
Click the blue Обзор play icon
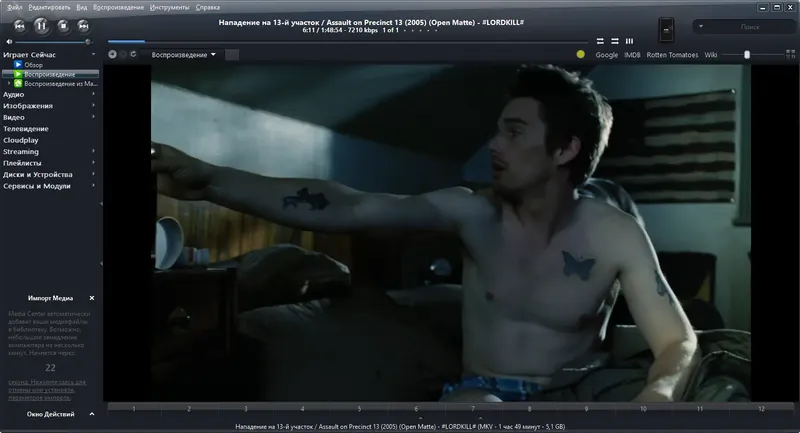pos(18,65)
